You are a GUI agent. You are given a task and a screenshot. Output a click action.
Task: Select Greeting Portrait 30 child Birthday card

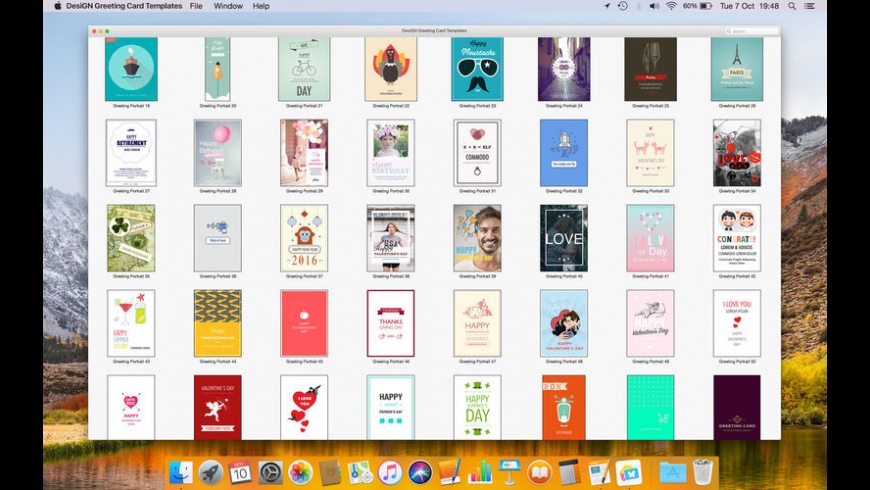(x=391, y=153)
